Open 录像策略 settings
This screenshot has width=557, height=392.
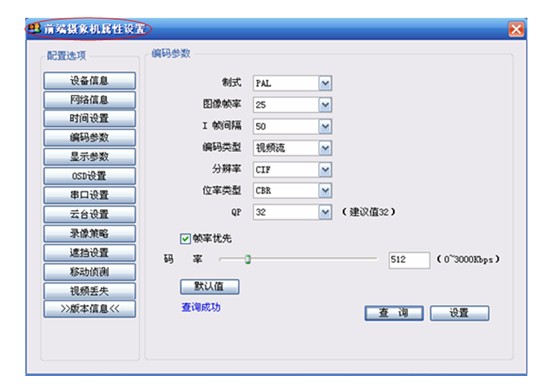pyautogui.click(x=90, y=234)
